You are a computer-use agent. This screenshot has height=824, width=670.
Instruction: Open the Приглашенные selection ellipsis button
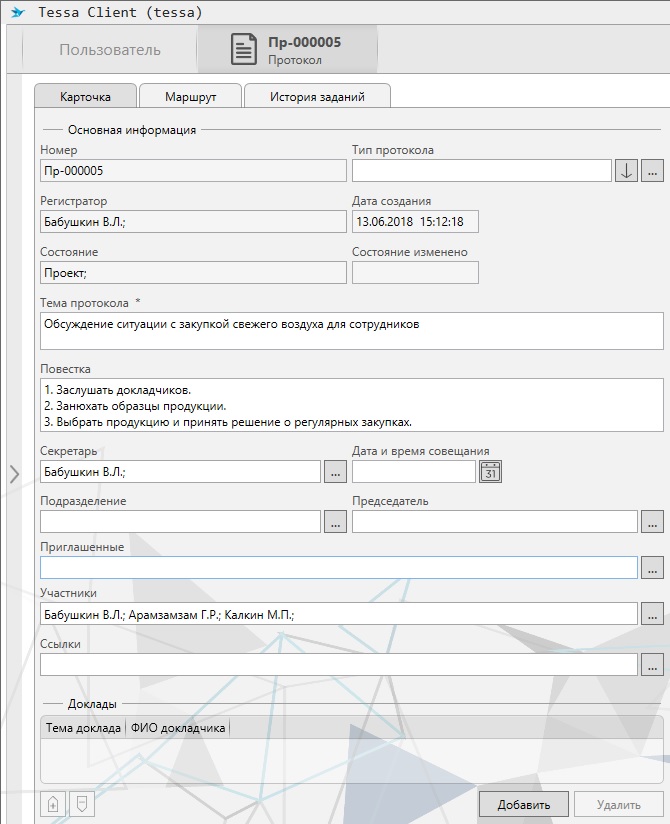[x=652, y=568]
